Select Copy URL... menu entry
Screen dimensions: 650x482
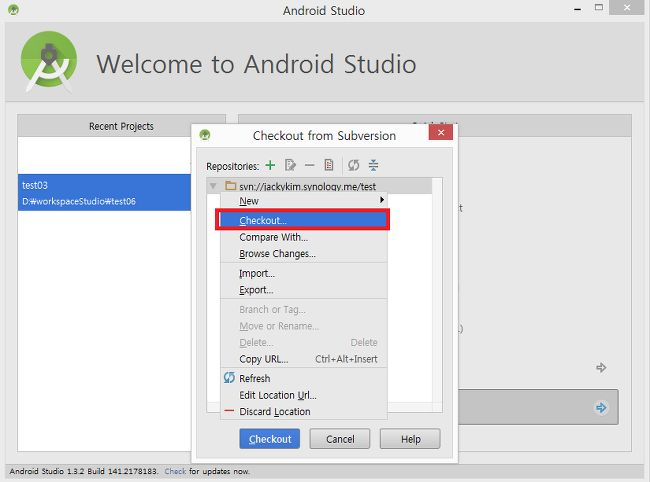303,359
